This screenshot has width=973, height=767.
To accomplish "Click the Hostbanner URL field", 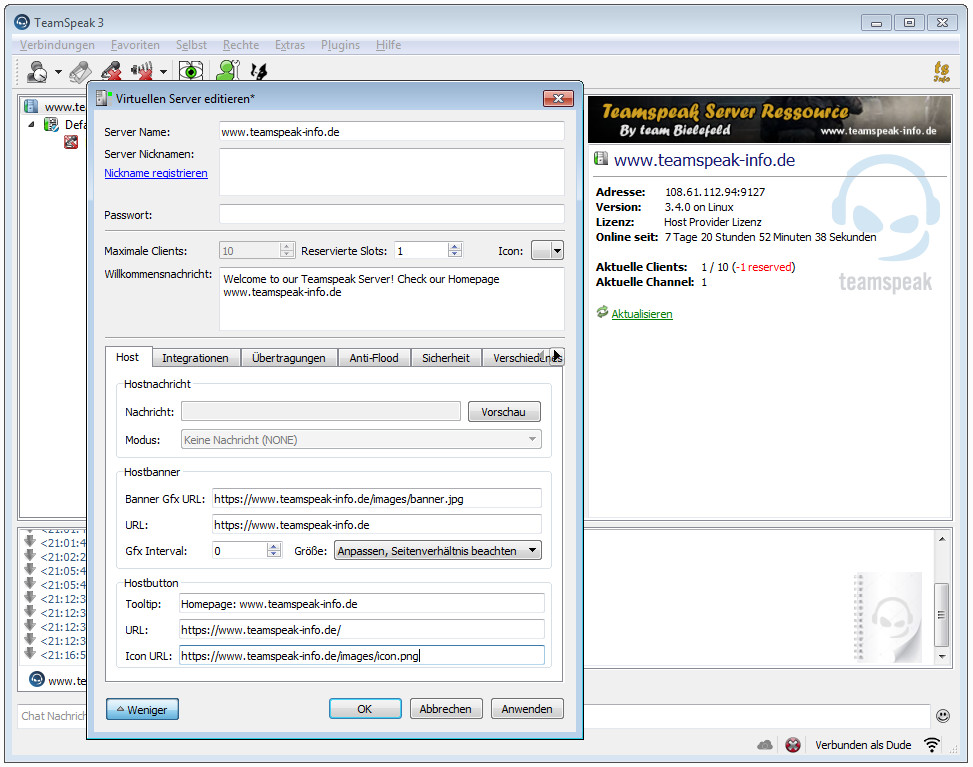I will point(377,524).
